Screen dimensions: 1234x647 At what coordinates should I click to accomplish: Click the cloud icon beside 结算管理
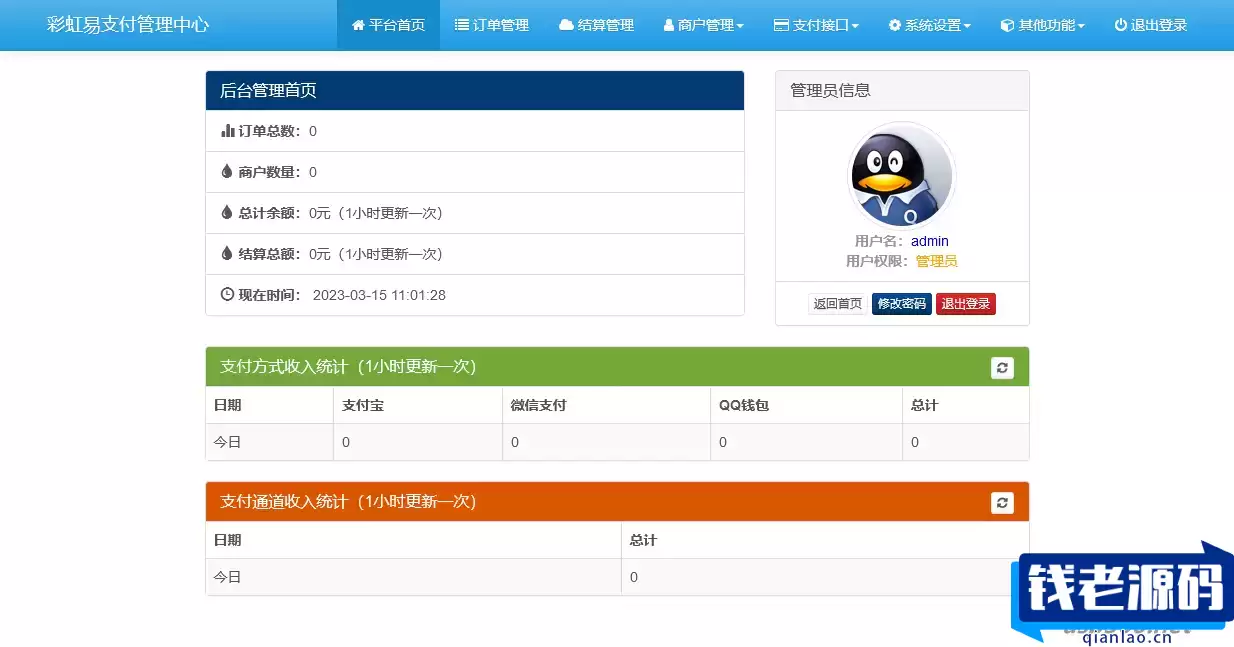566,25
